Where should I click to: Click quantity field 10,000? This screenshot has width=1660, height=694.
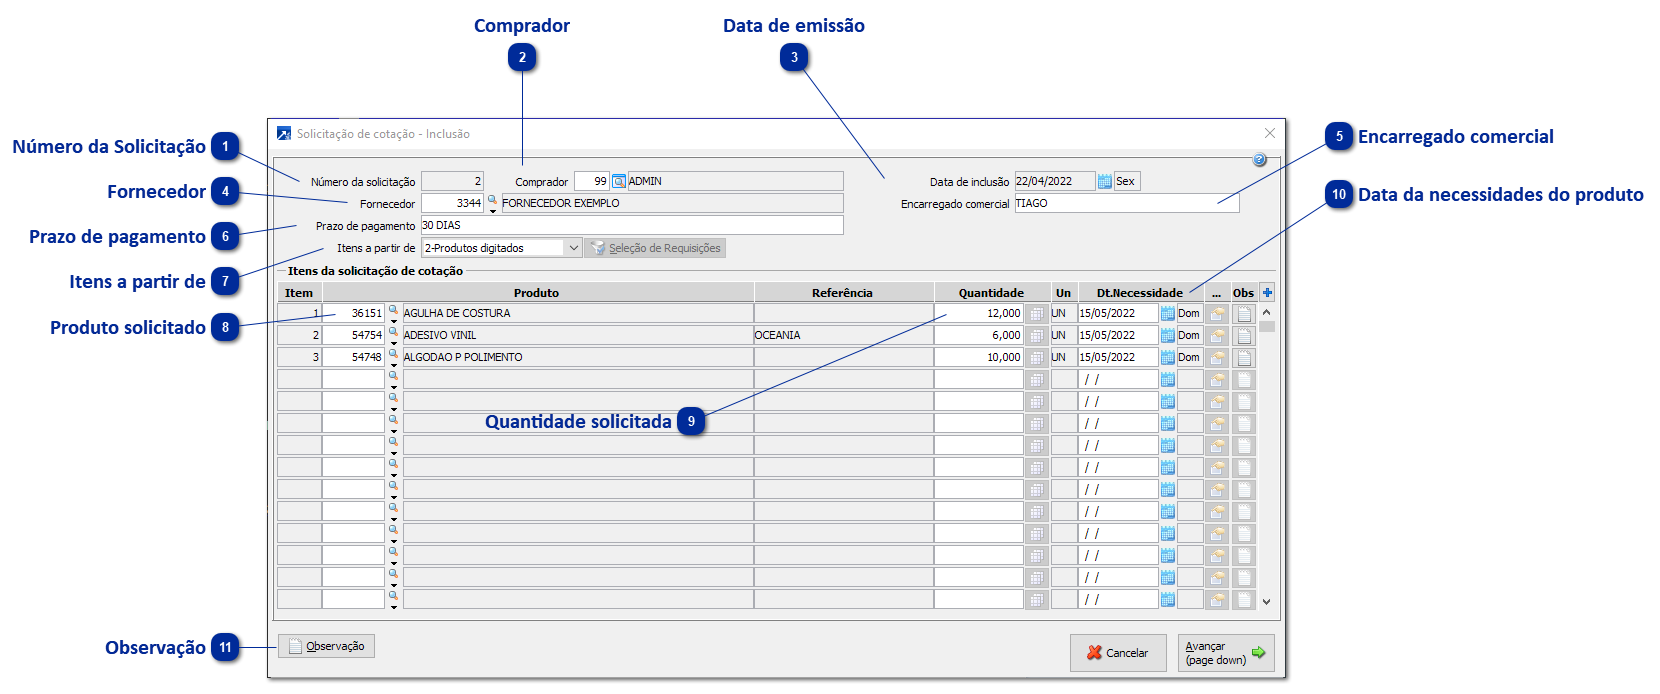pos(979,357)
